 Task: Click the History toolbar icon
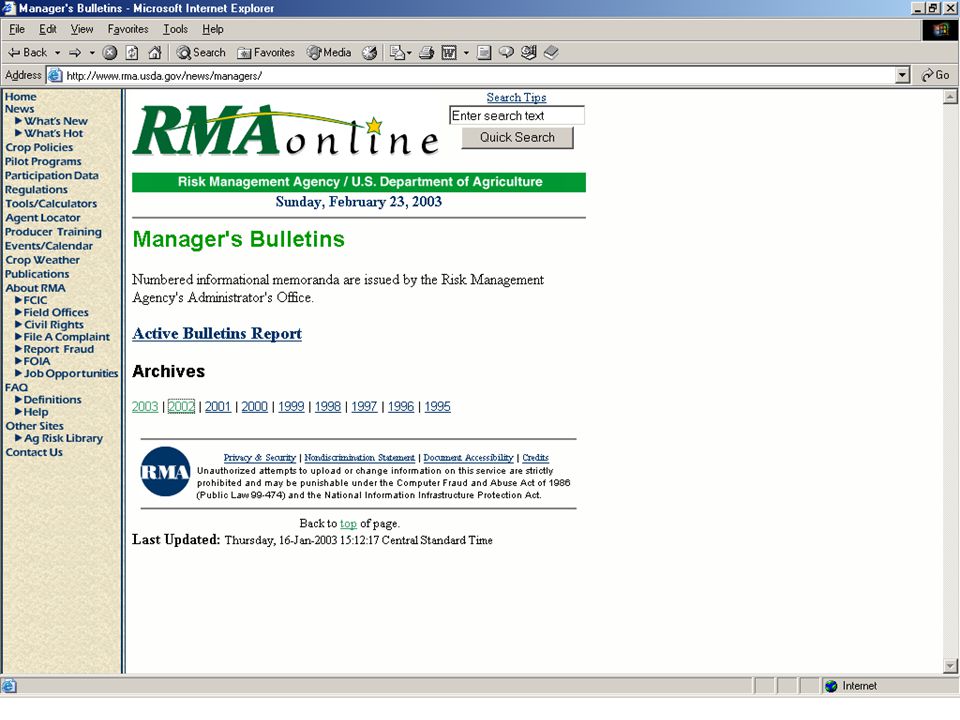click(369, 53)
